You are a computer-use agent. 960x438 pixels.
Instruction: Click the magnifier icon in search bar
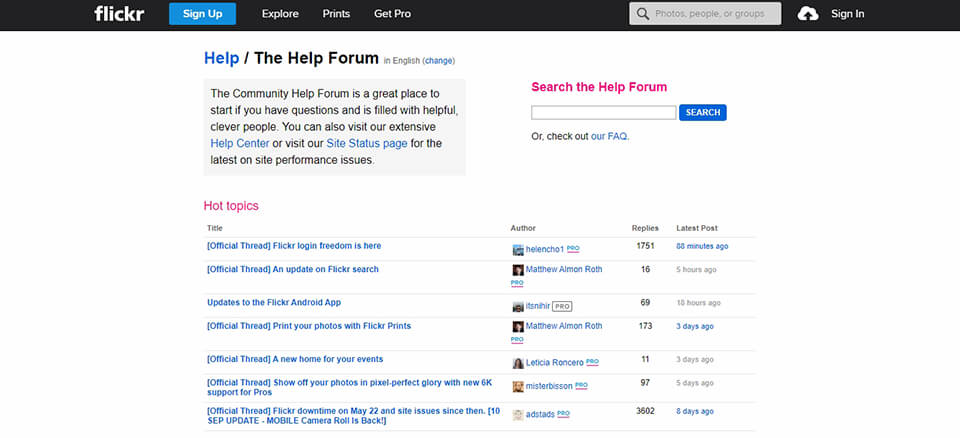click(x=642, y=13)
